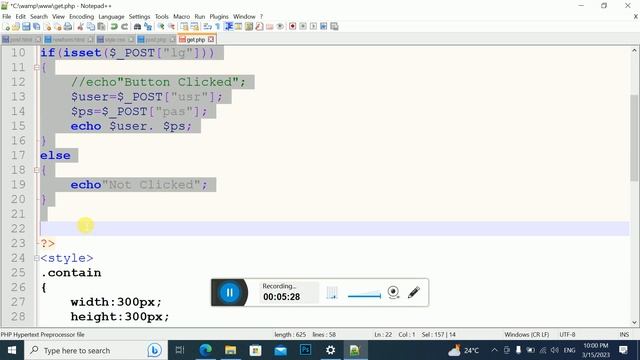Image resolution: width=640 pixels, height=360 pixels.
Task: Redo the edit via toolbar
Action: 124,27
